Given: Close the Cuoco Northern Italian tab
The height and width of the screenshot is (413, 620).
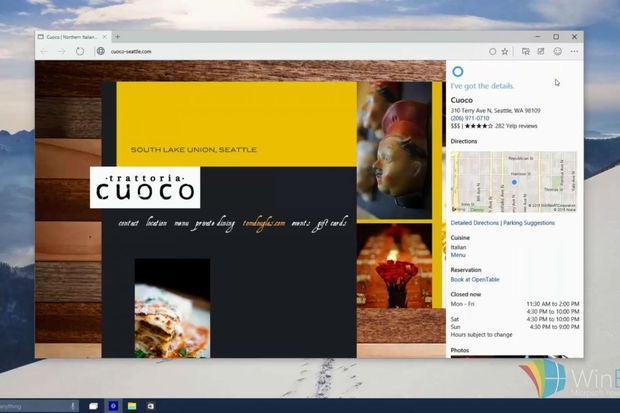Looking at the screenshot, I should 105,37.
